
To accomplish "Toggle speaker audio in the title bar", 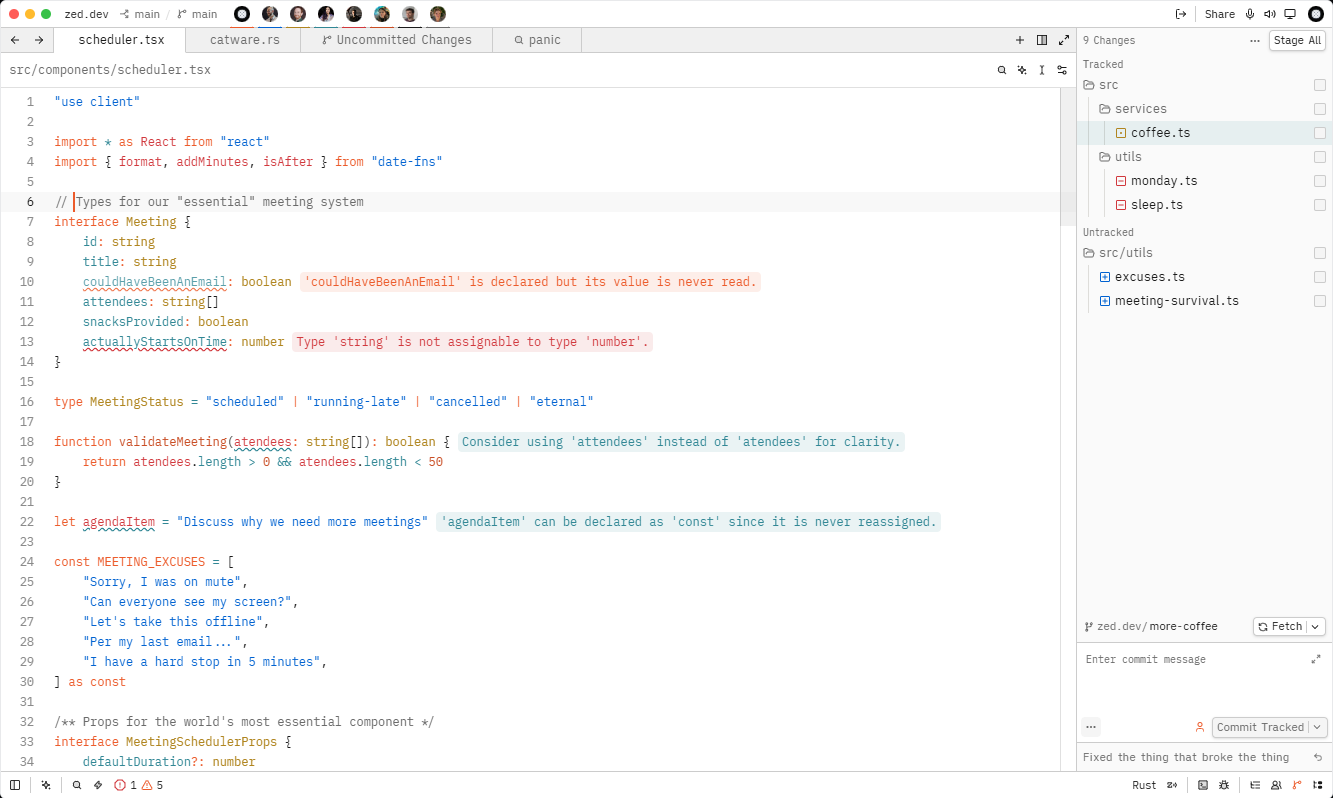I will point(1269,14).
